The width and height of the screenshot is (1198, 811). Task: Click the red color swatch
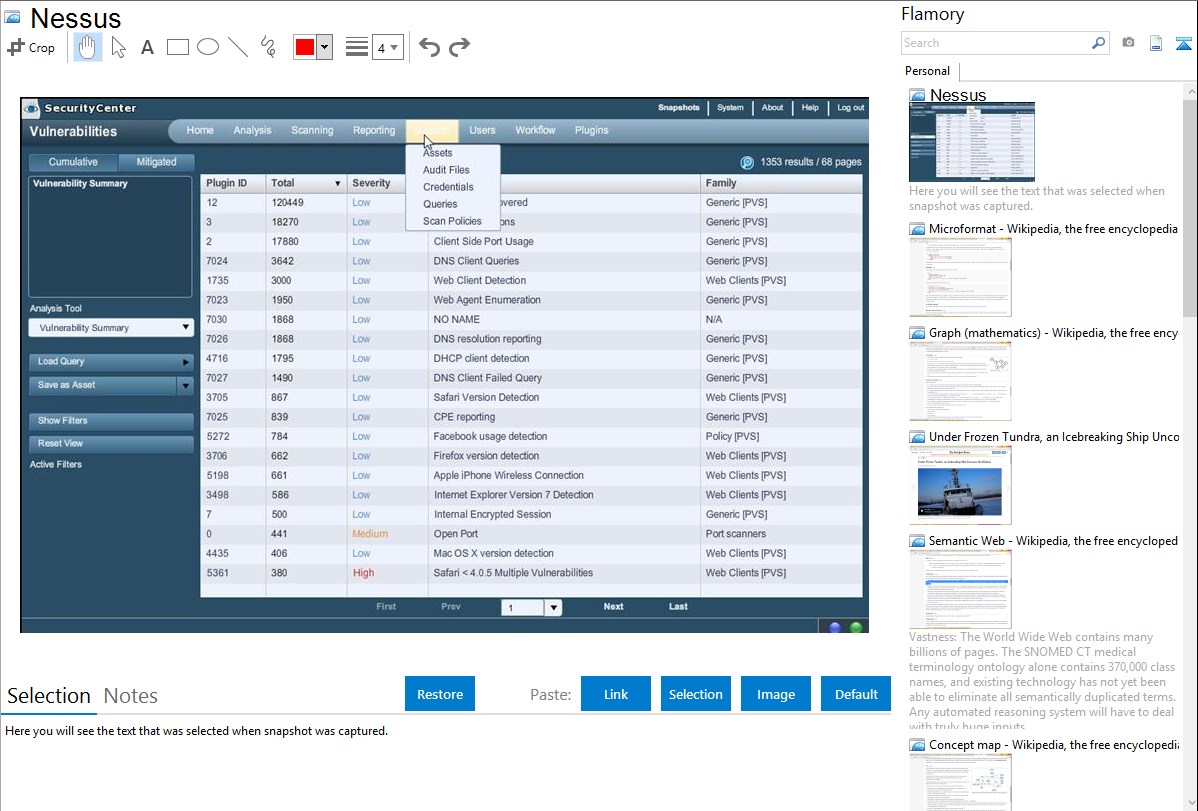click(304, 47)
